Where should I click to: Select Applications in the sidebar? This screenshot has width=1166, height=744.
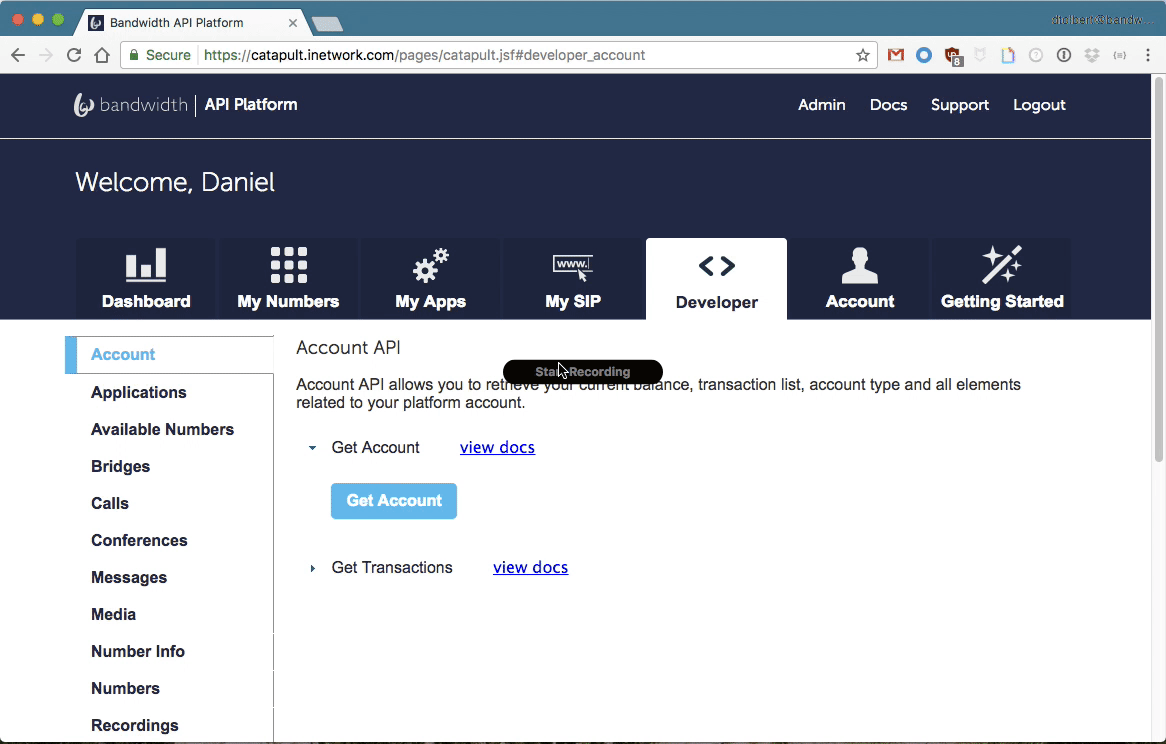pos(138,392)
